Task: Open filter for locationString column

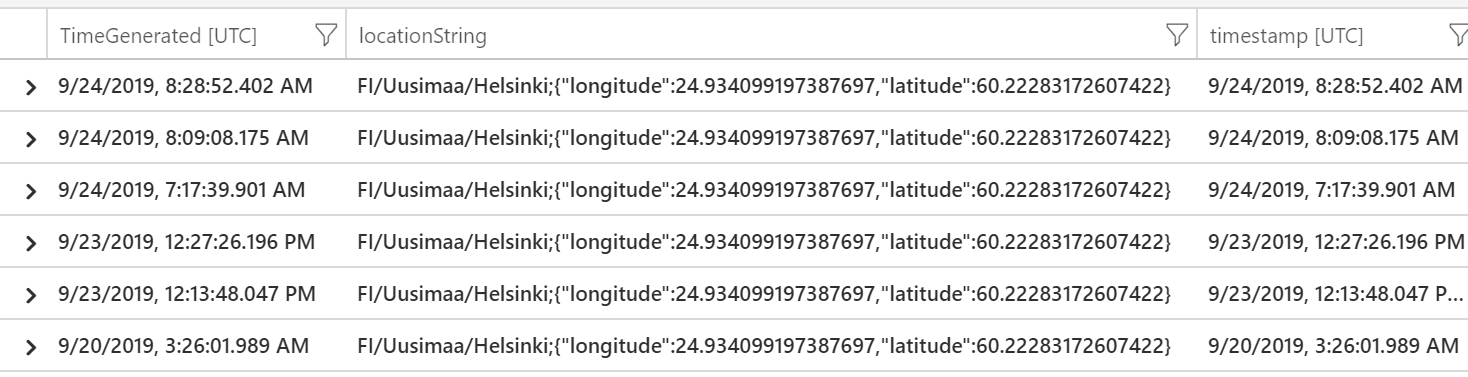Action: (x=1176, y=37)
